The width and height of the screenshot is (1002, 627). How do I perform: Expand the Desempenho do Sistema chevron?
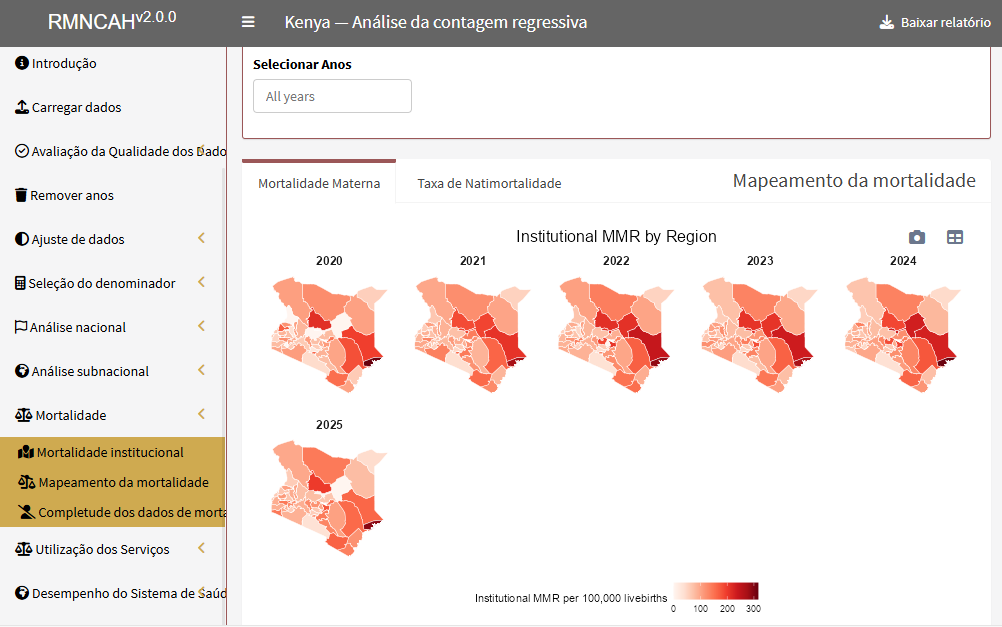[x=201, y=592]
